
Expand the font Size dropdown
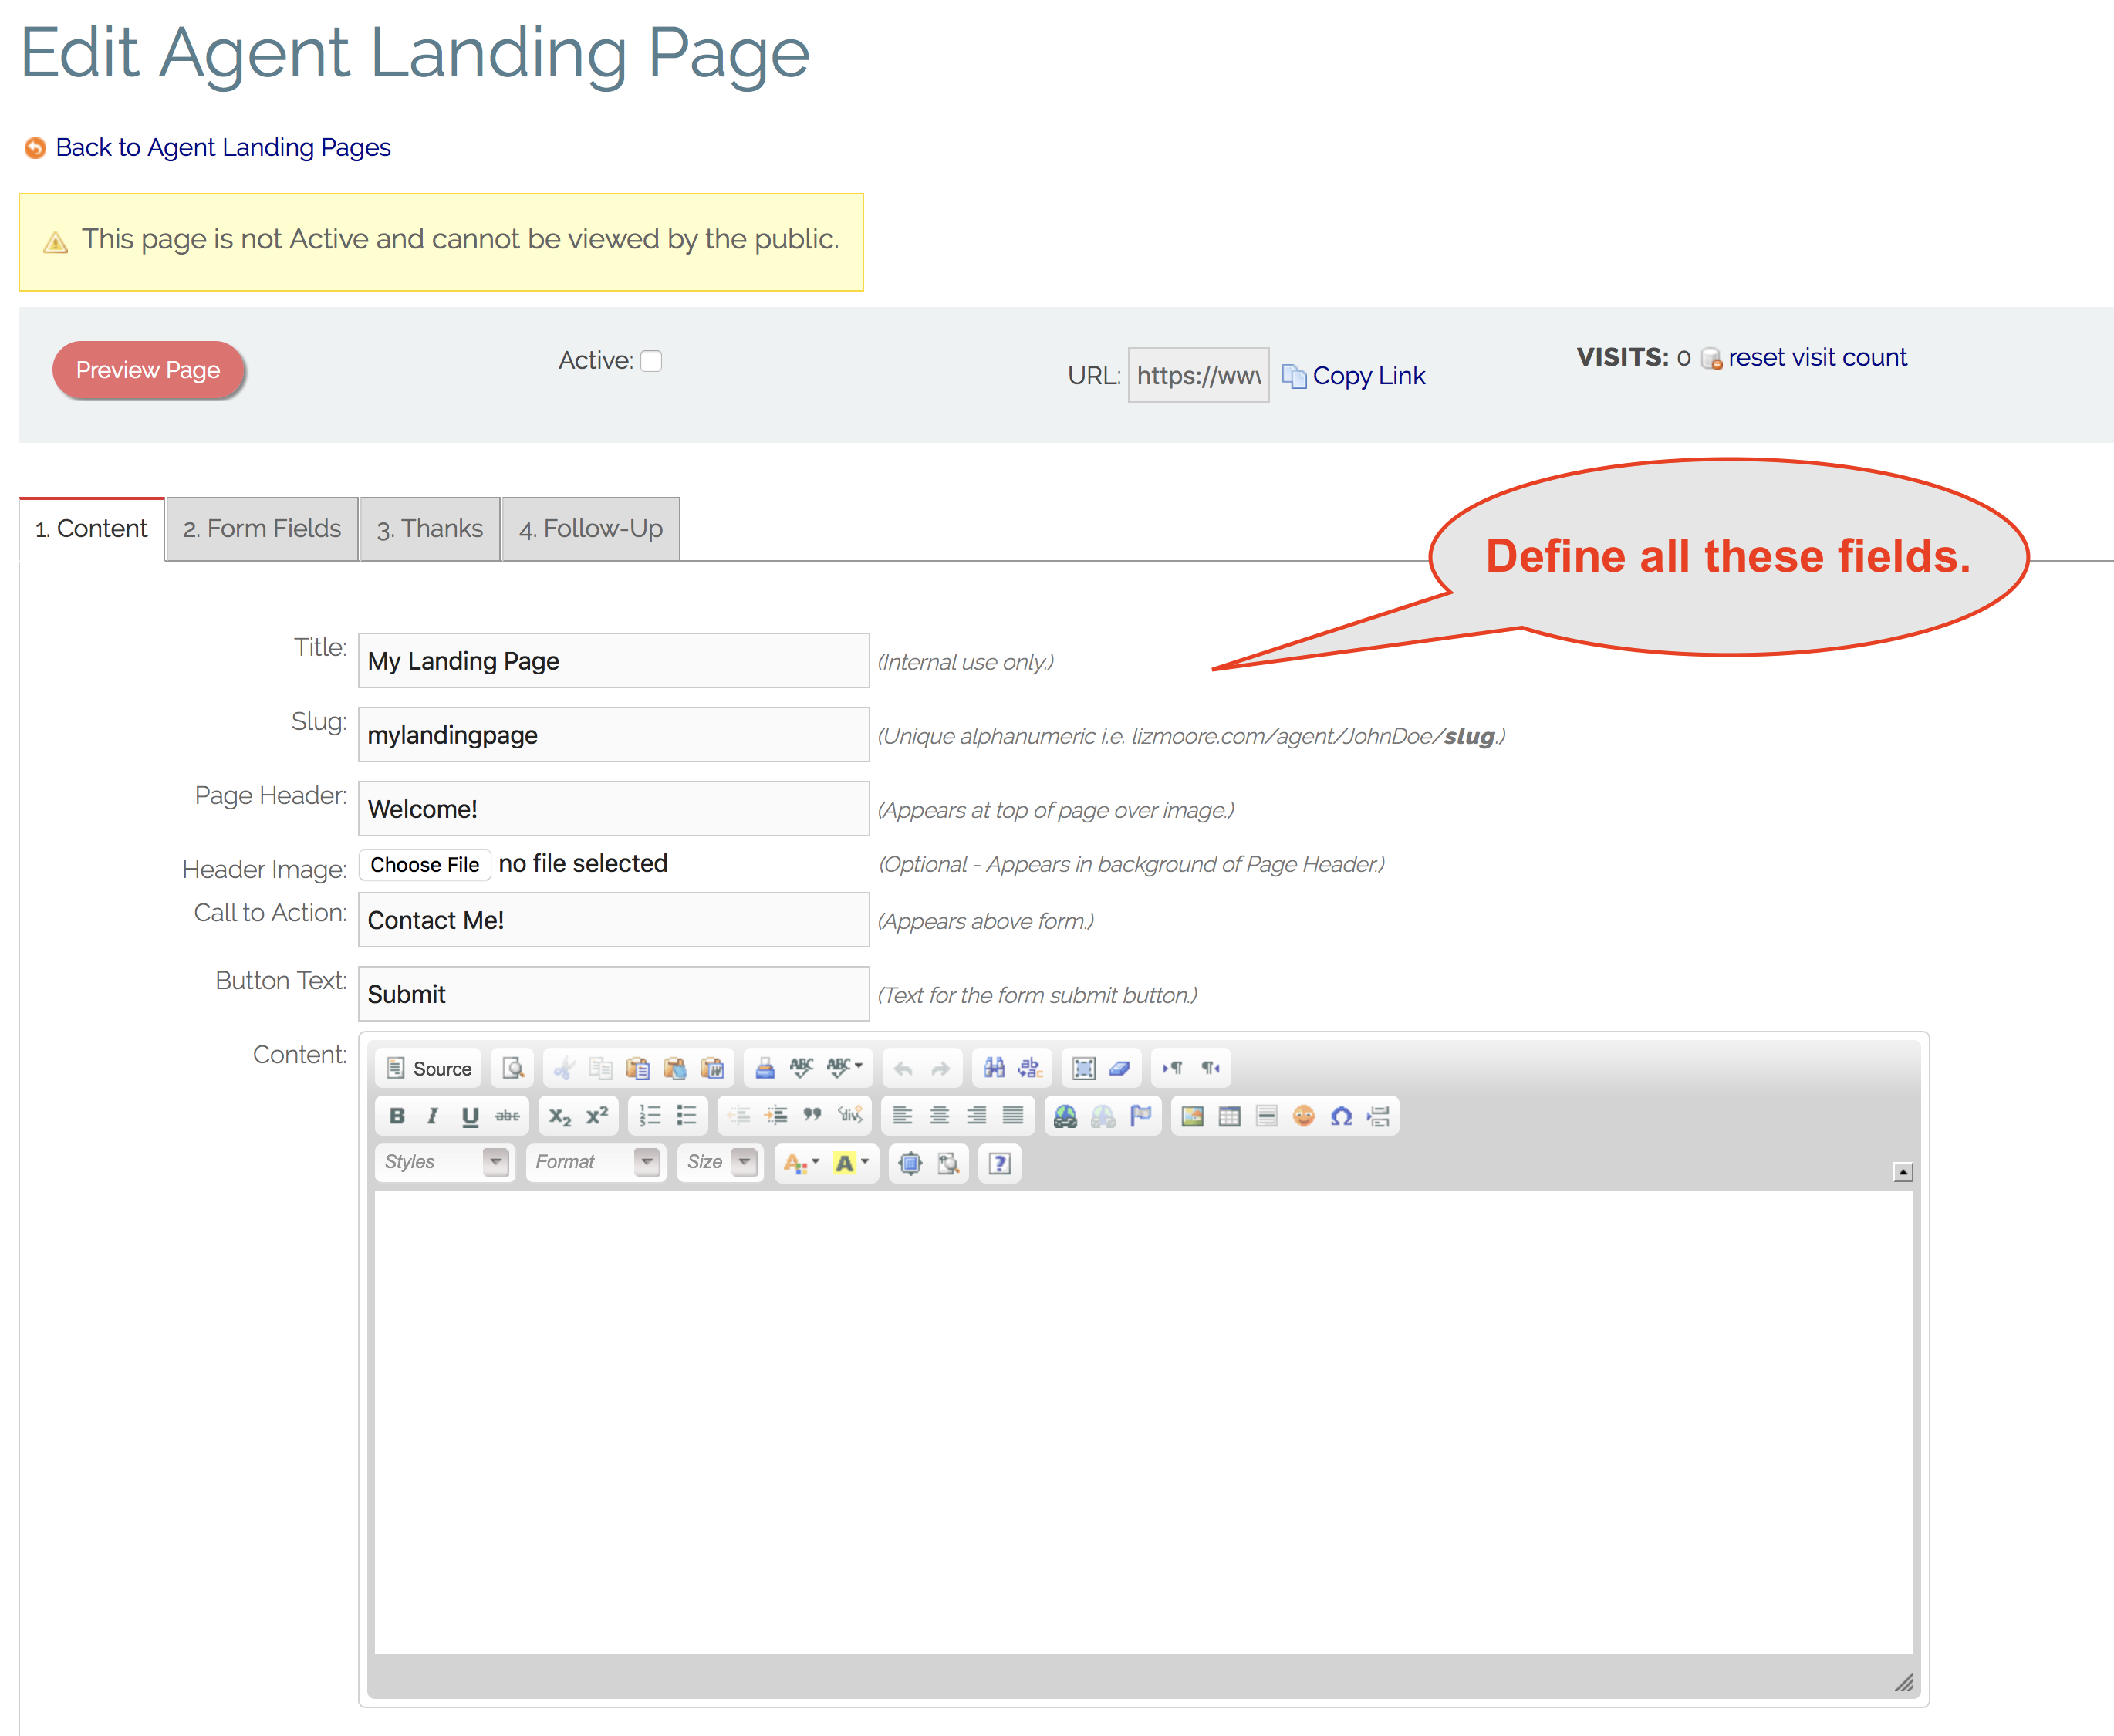point(720,1162)
